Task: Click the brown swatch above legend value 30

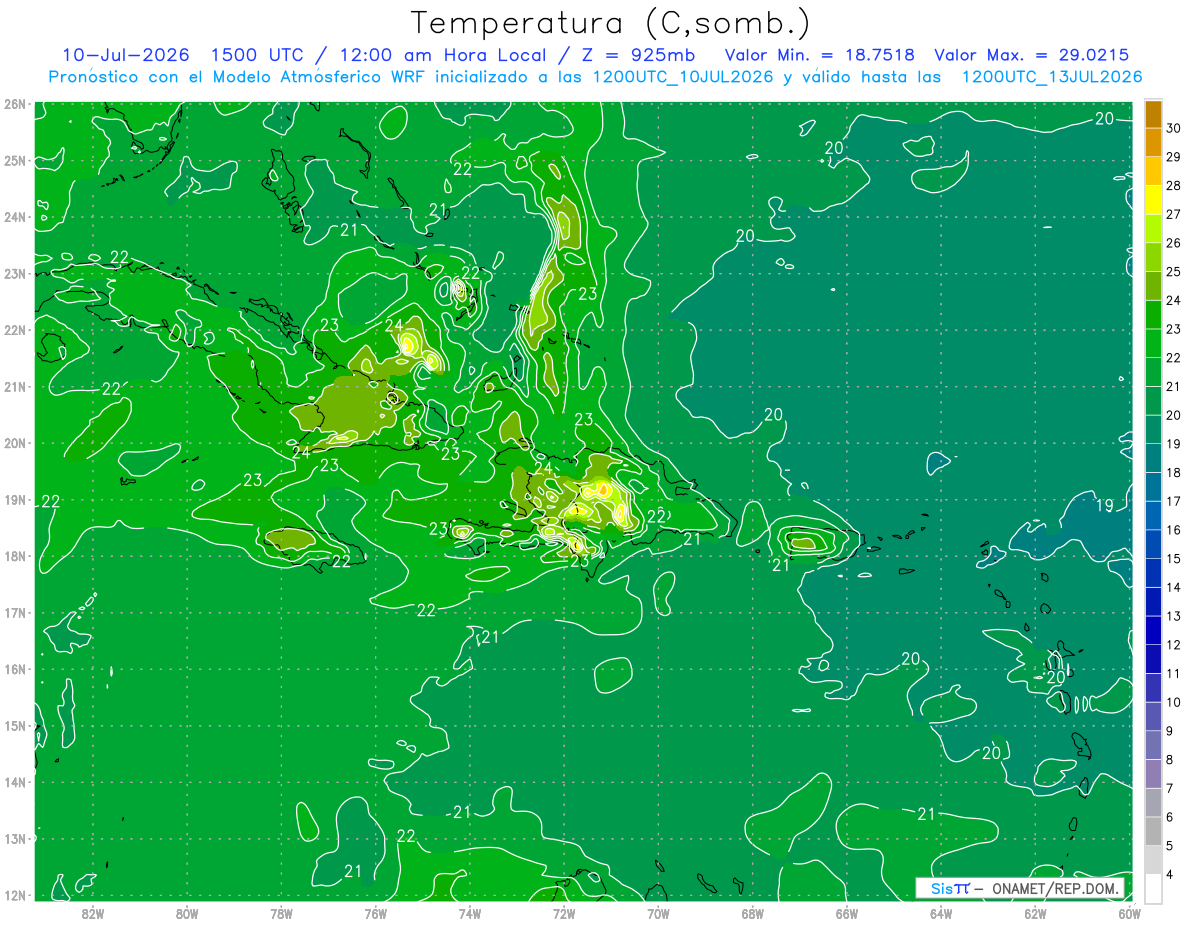Action: [1153, 114]
